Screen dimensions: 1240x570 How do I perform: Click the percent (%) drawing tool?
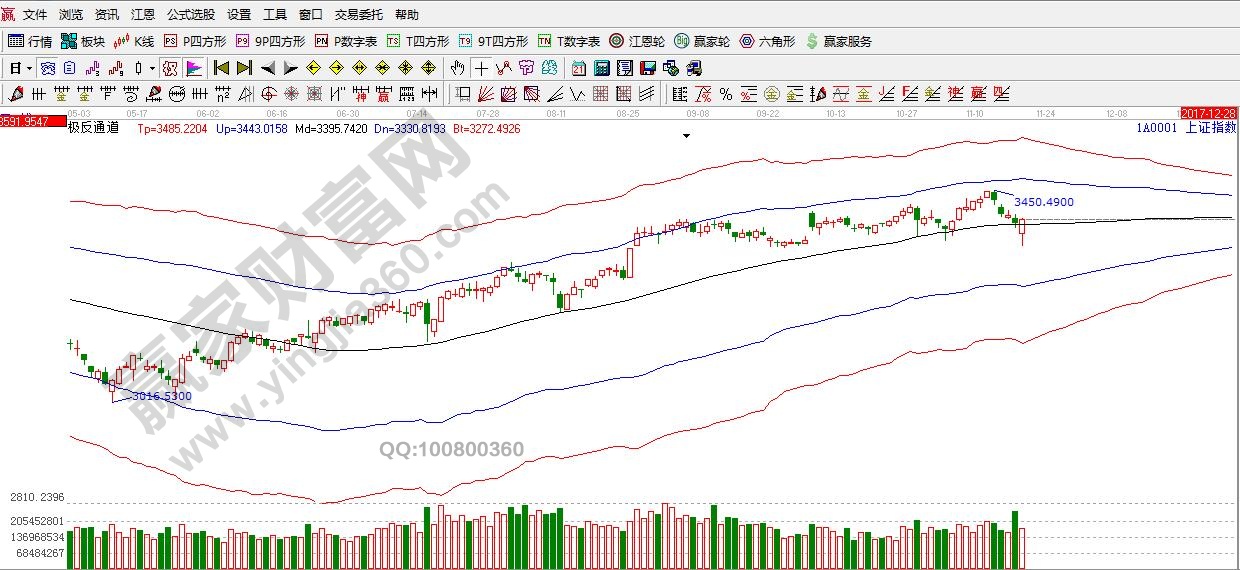[x=726, y=94]
